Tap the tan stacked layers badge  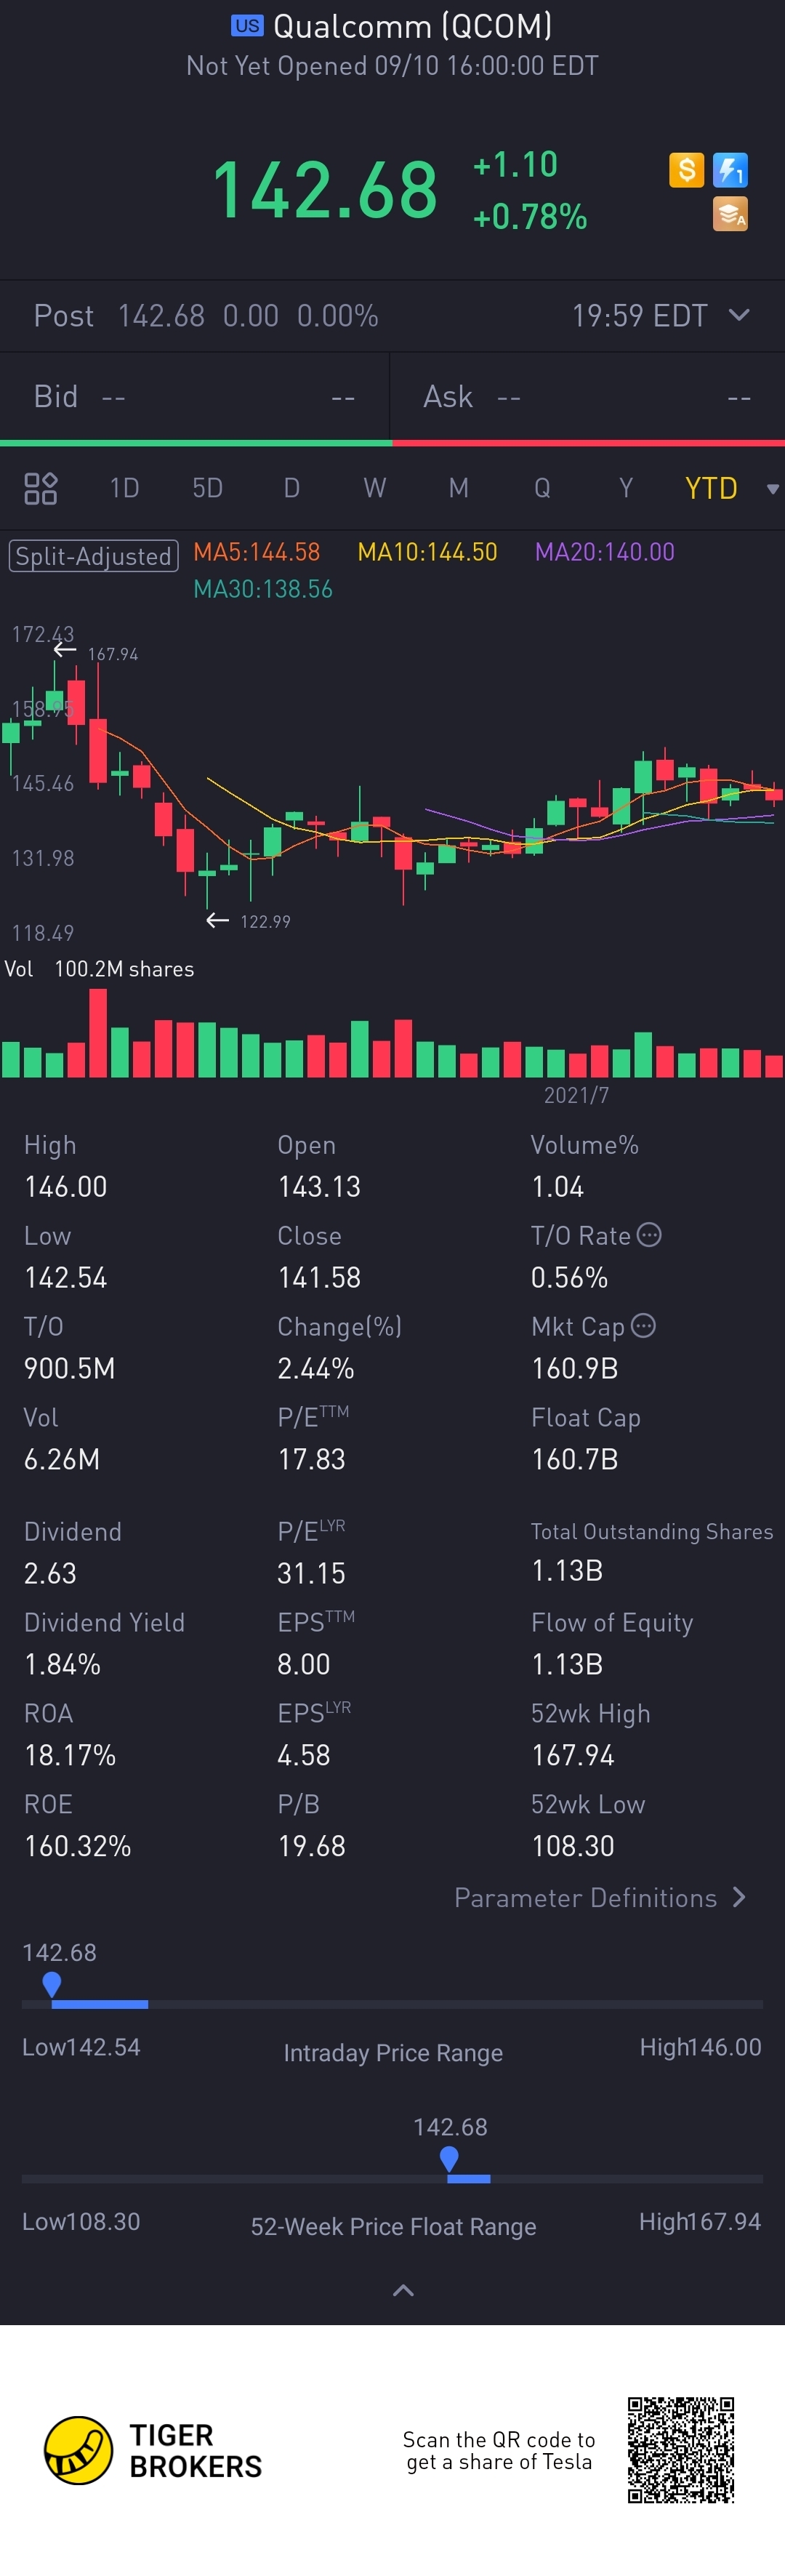point(730,214)
